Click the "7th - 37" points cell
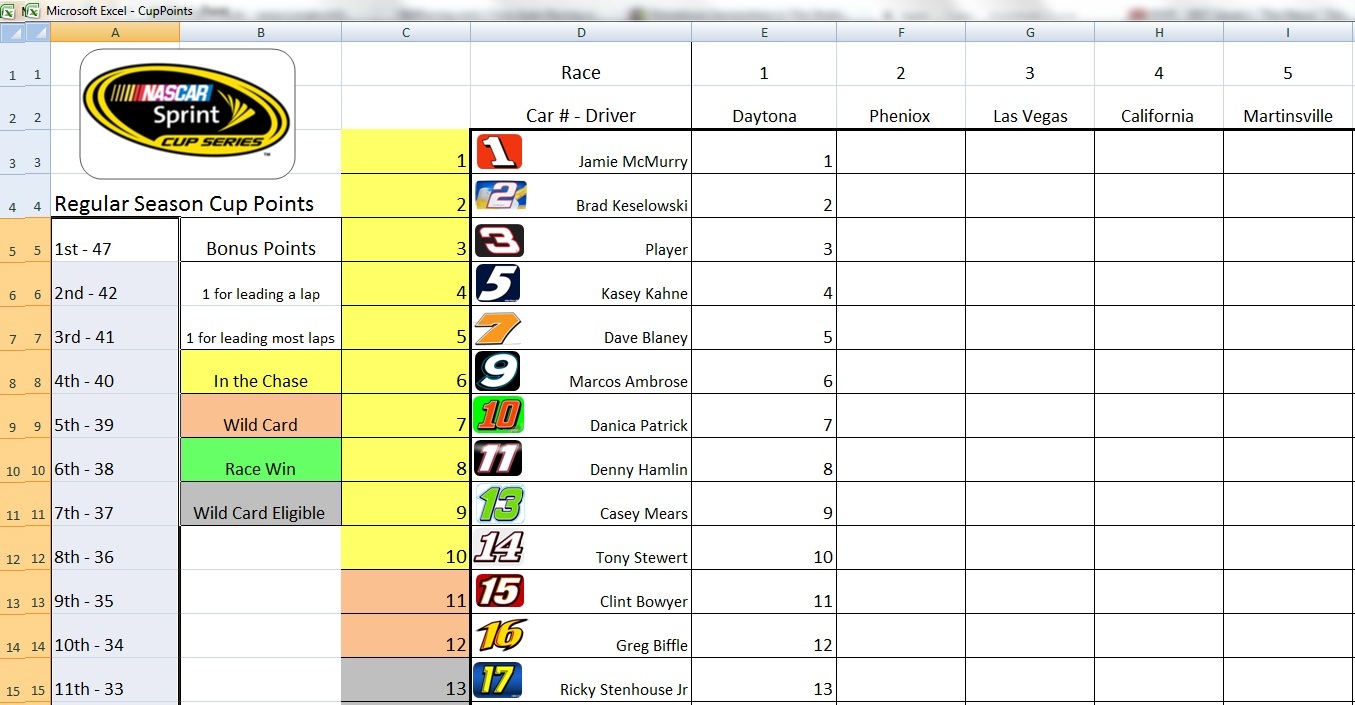1355x705 pixels. [x=116, y=504]
